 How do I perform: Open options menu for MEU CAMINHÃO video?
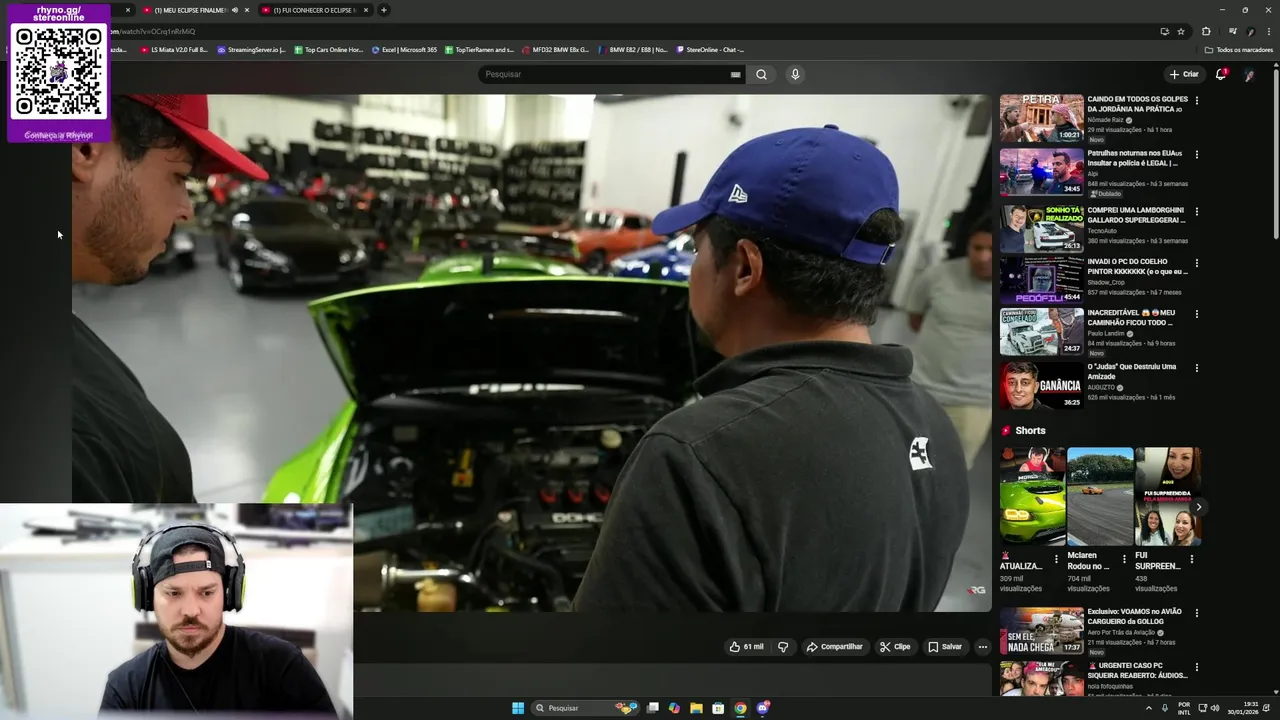(x=1197, y=314)
